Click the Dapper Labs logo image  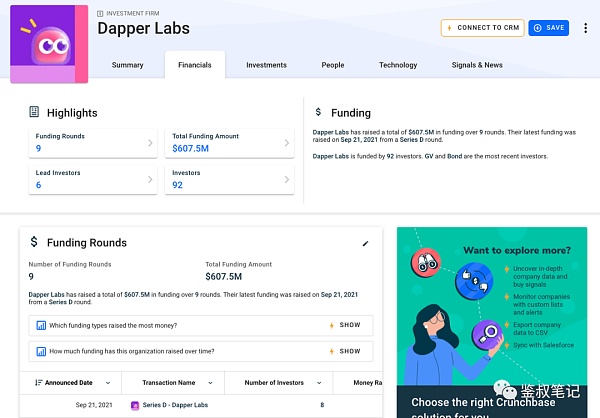(49, 44)
